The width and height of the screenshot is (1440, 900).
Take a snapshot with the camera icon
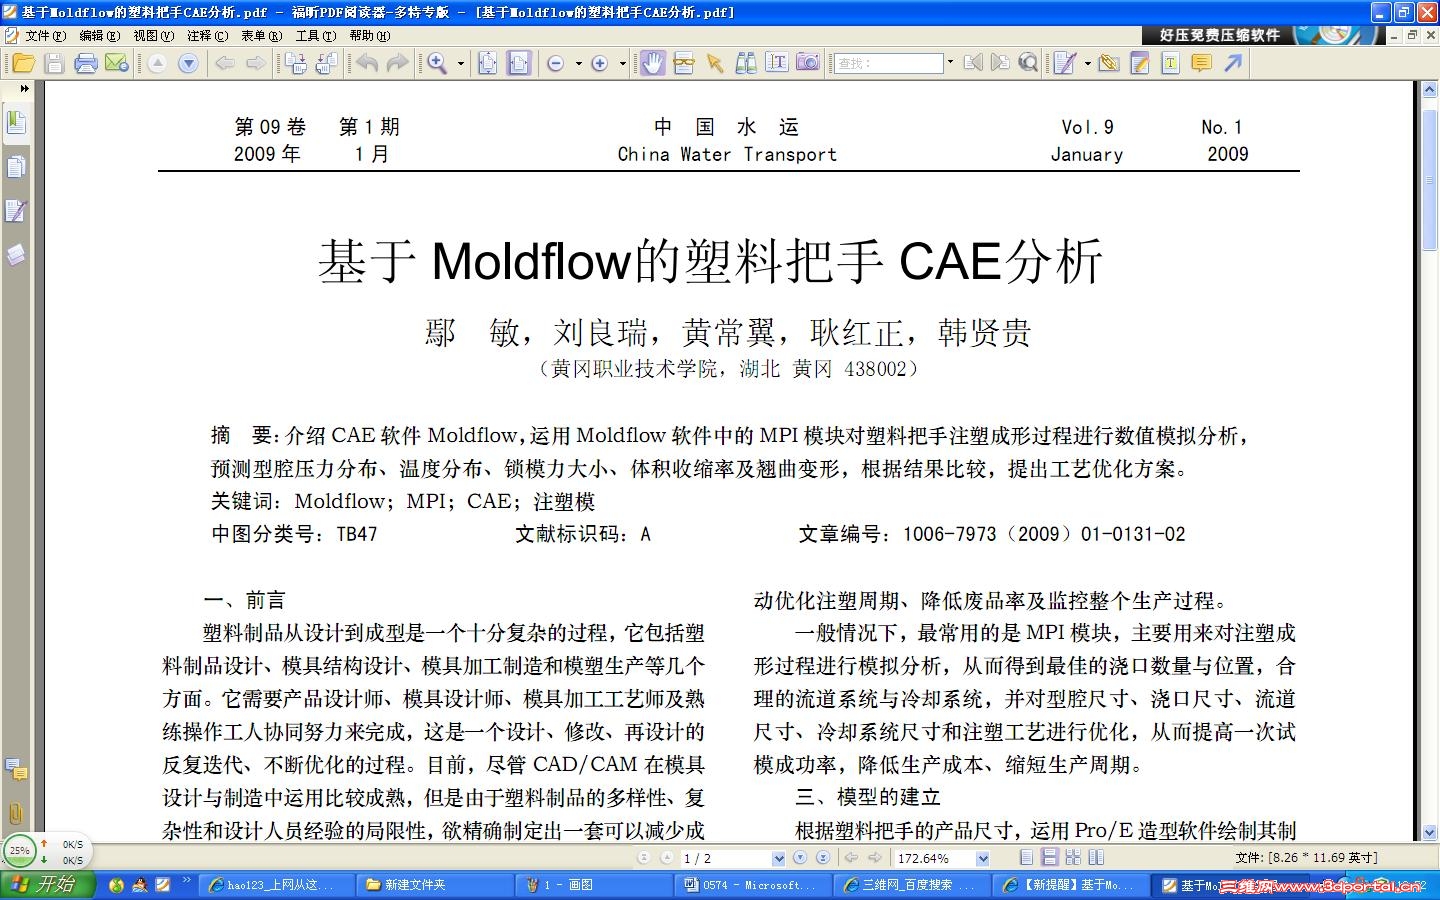pyautogui.click(x=808, y=63)
